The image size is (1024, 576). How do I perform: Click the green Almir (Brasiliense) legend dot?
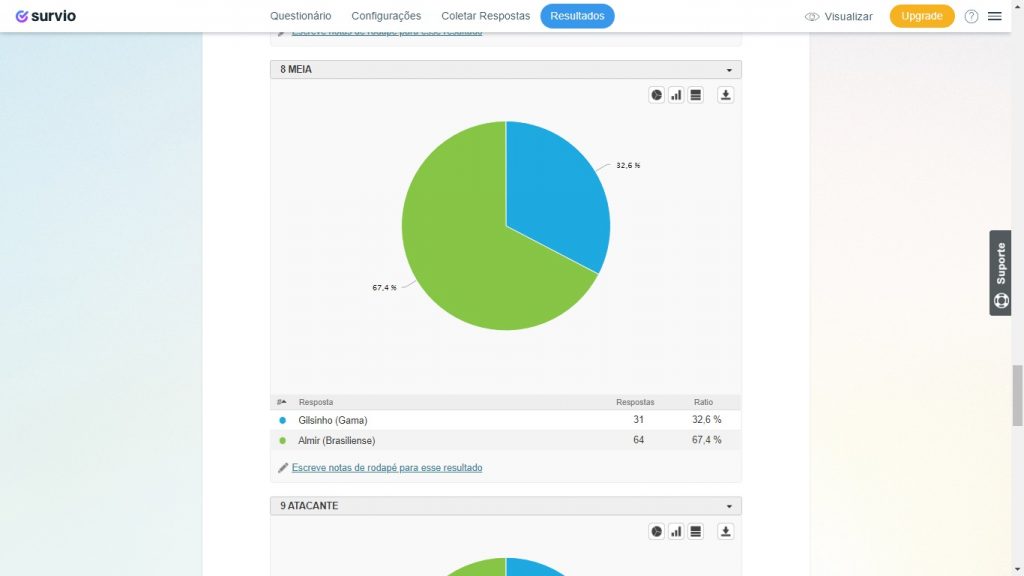282,440
